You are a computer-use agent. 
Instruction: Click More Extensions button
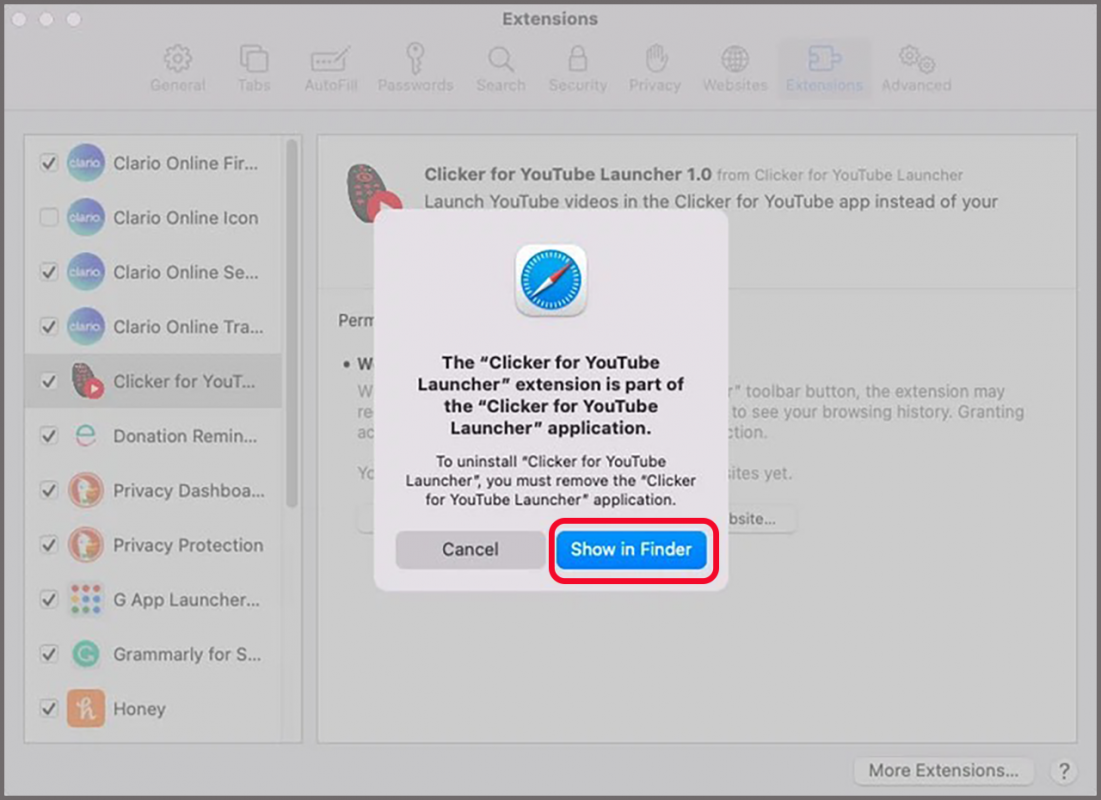943,770
